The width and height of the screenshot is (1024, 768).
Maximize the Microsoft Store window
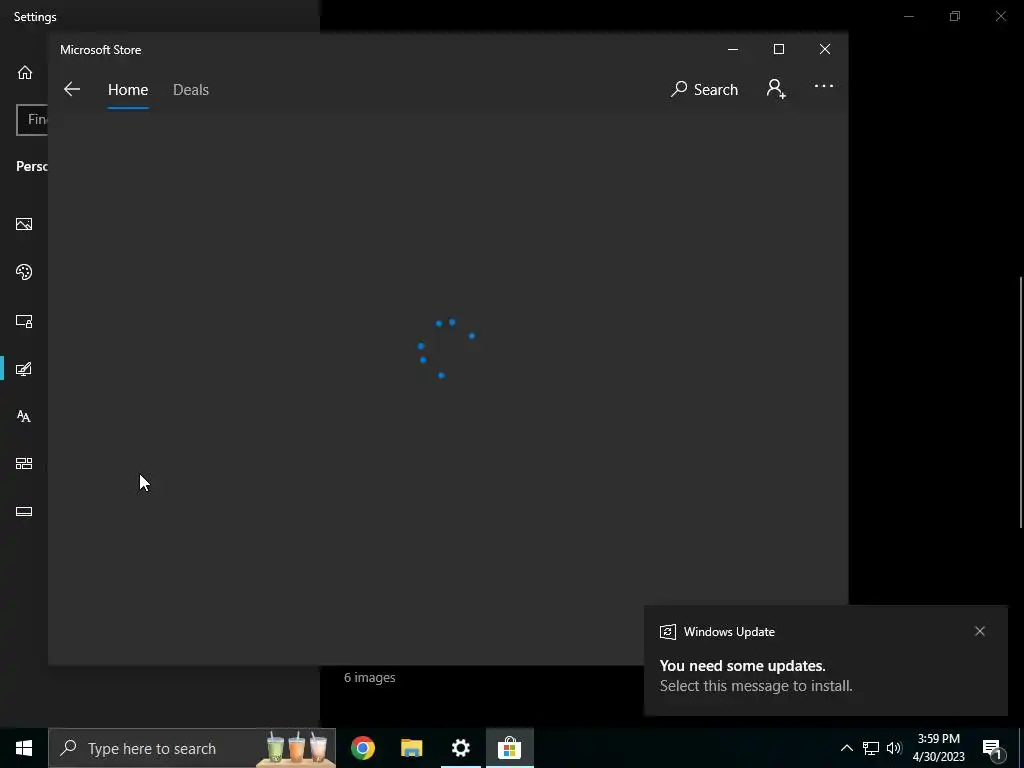[778, 50]
